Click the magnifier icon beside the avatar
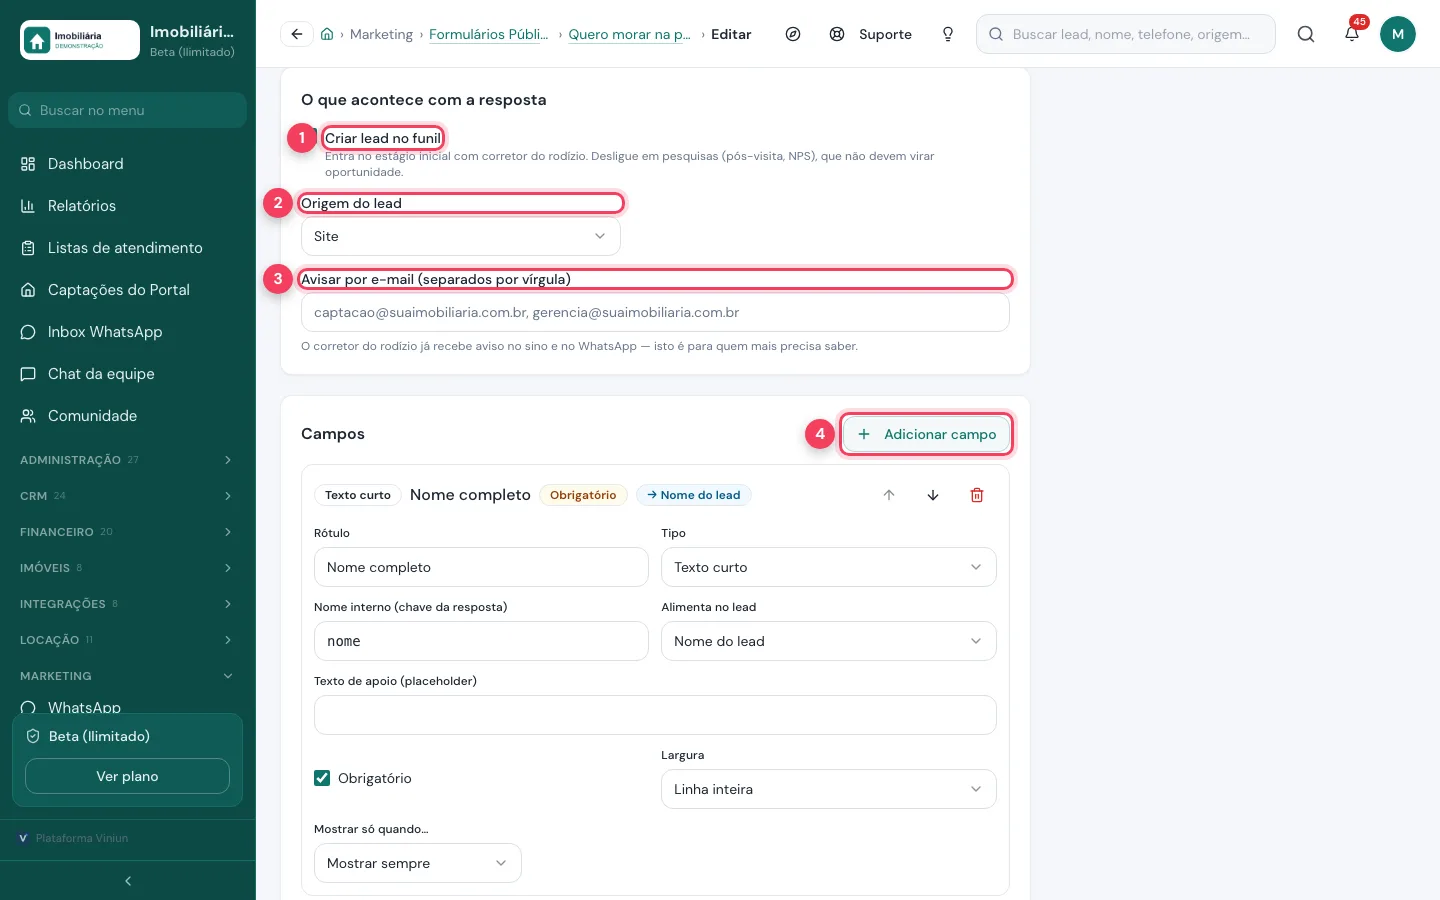 click(1306, 34)
